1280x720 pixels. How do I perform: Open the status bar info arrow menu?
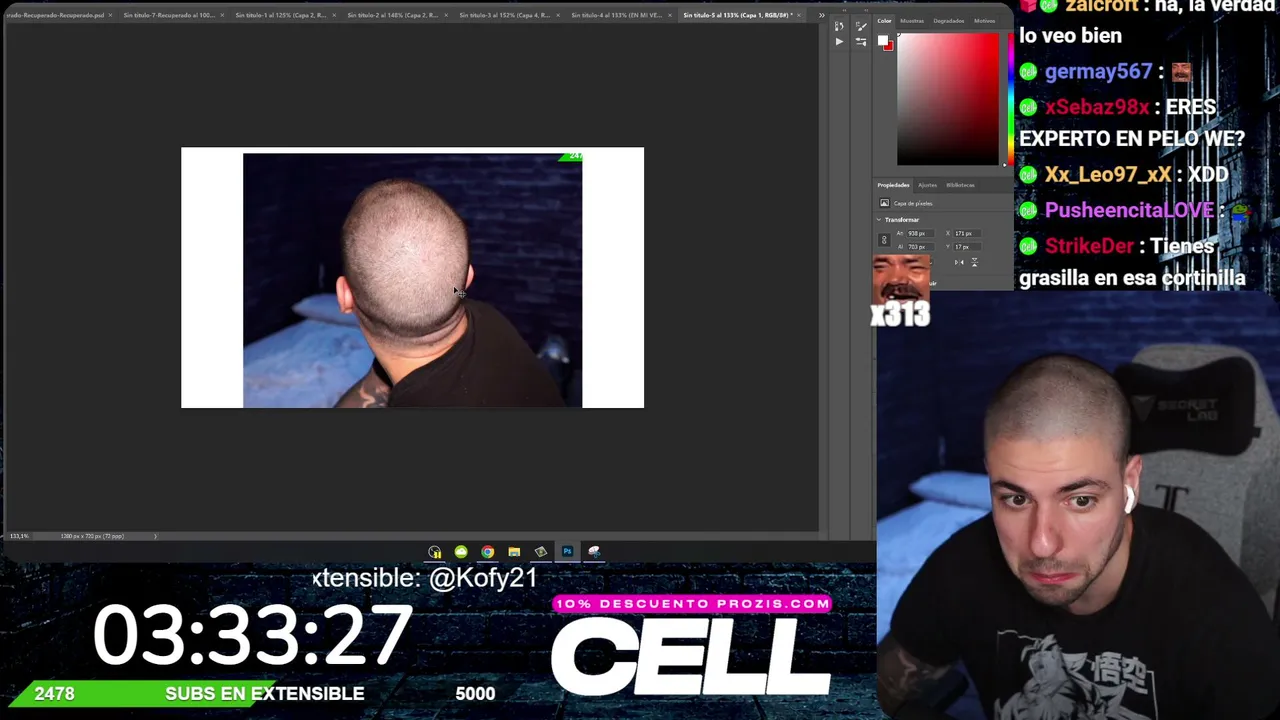coord(155,536)
